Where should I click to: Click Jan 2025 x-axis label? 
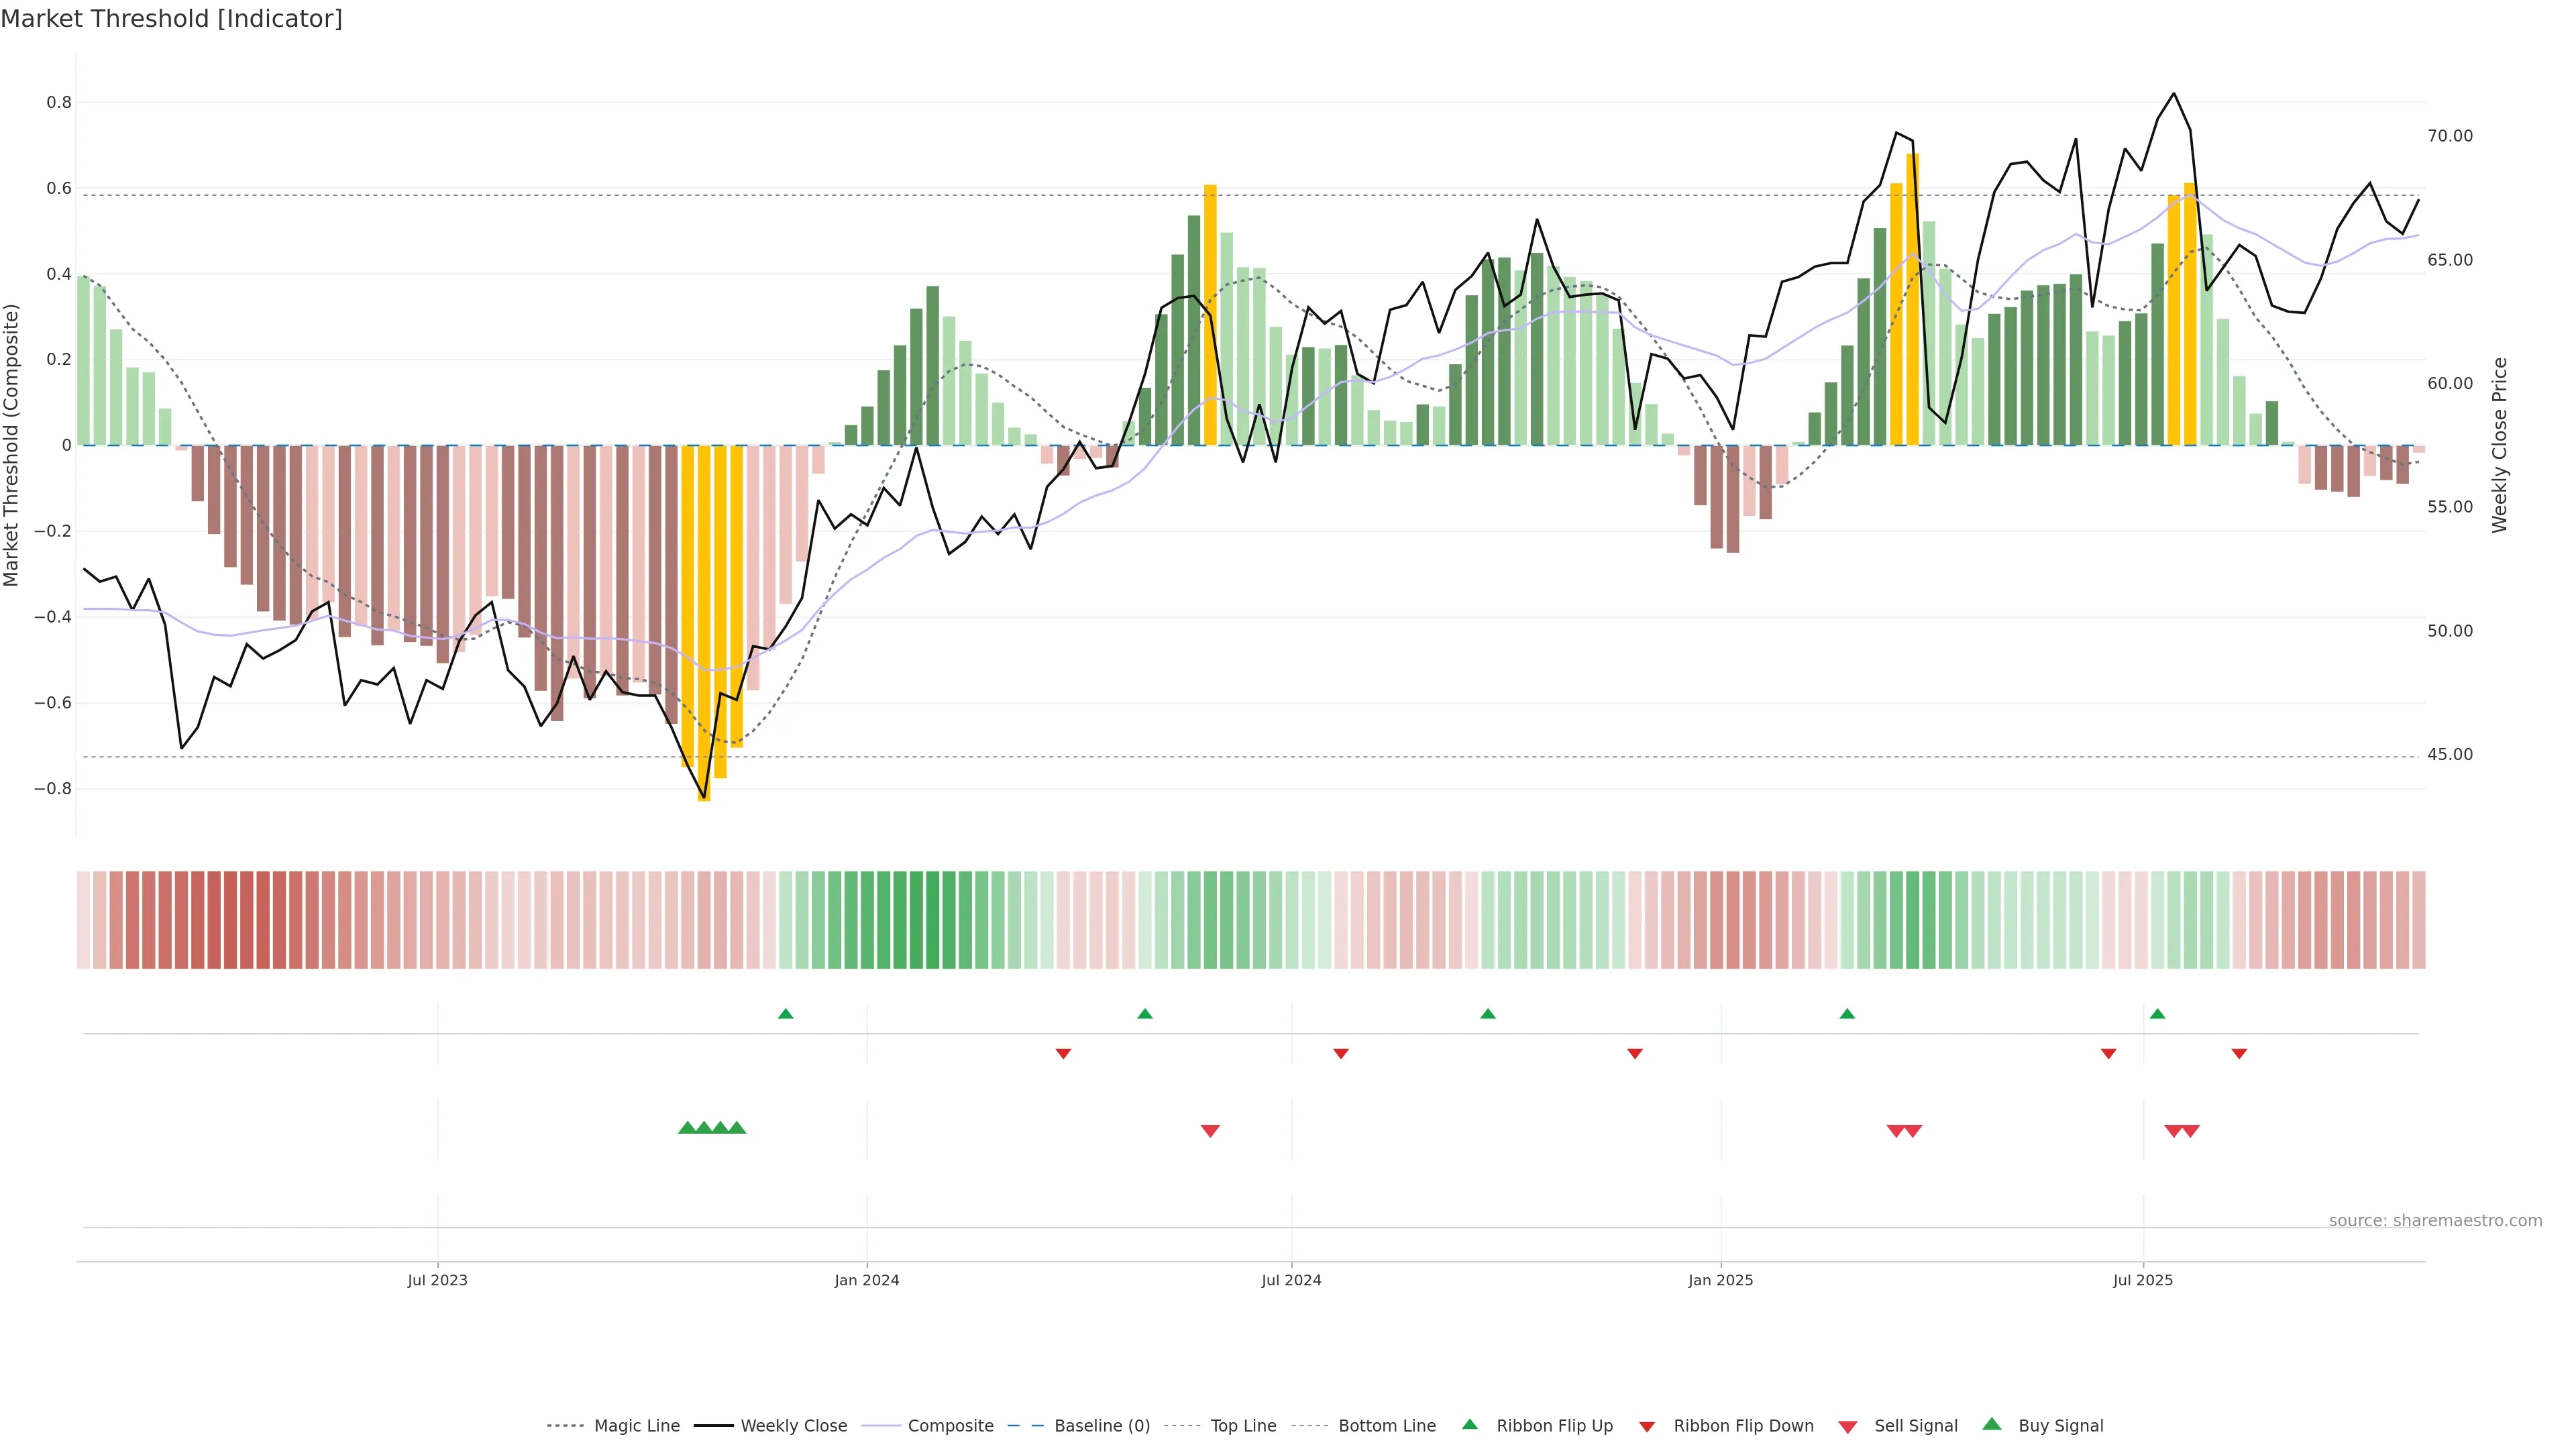1720,1280
